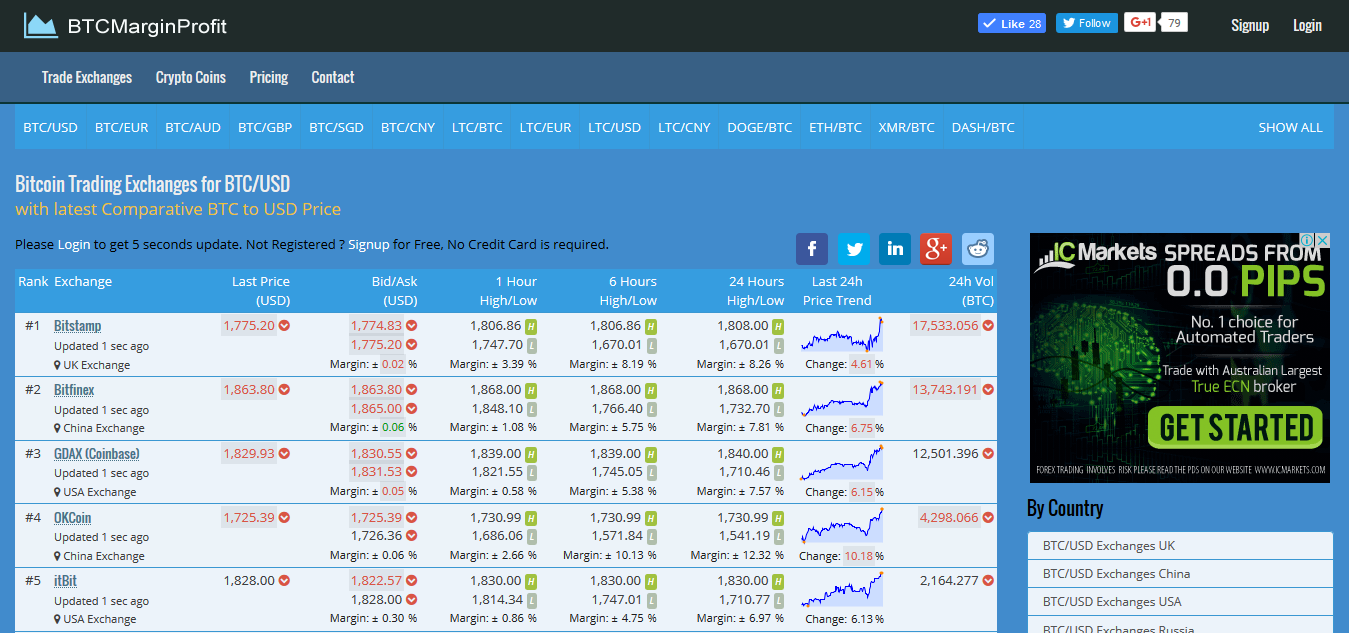
Task: Select ETH/BTC pair tab
Action: 835,127
